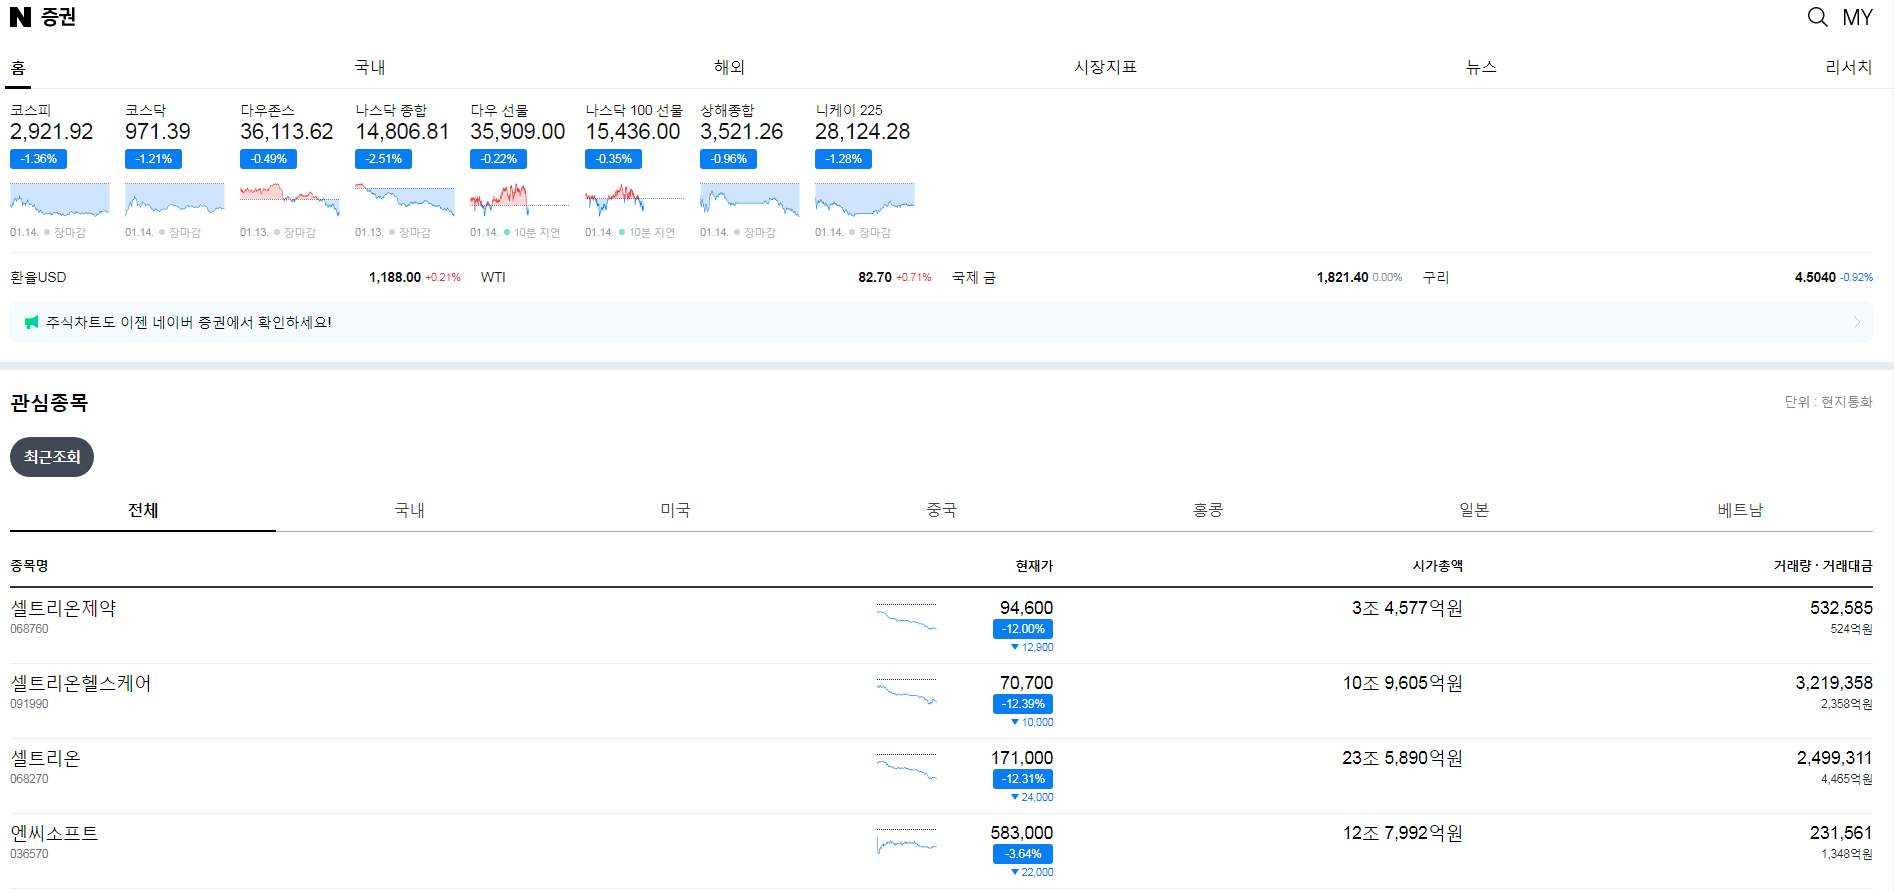Open the 환율USD exchange rate item
1894x891 pixels.
point(235,277)
